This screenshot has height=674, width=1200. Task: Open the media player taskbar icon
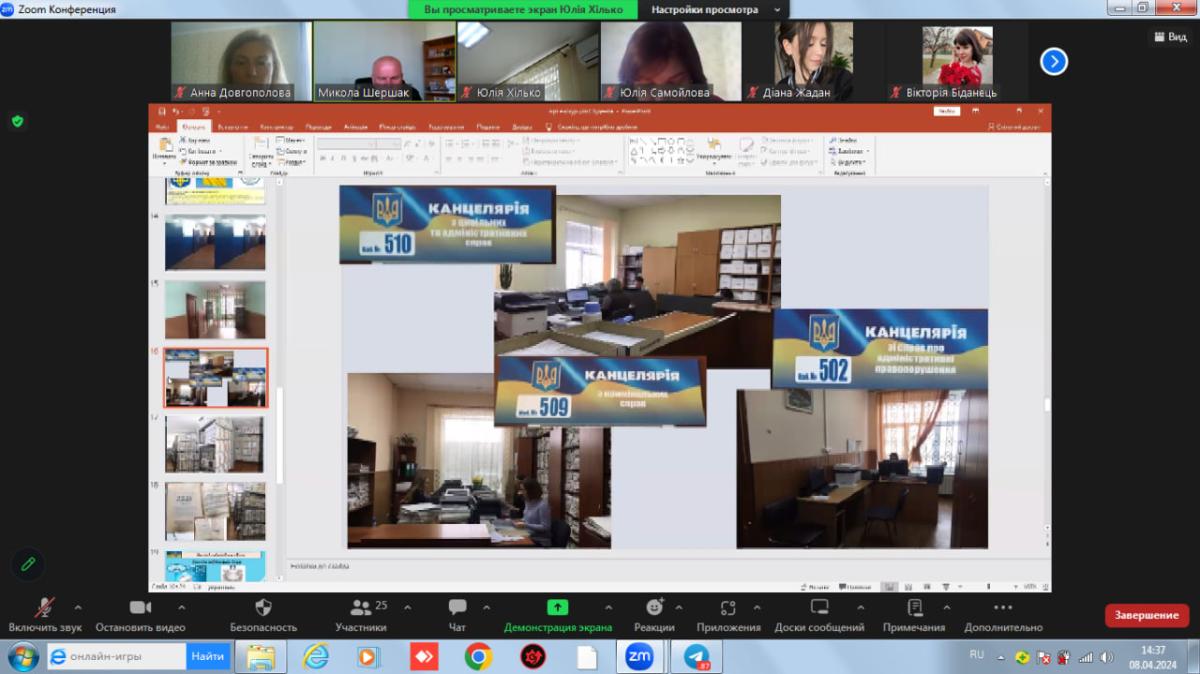click(x=370, y=657)
